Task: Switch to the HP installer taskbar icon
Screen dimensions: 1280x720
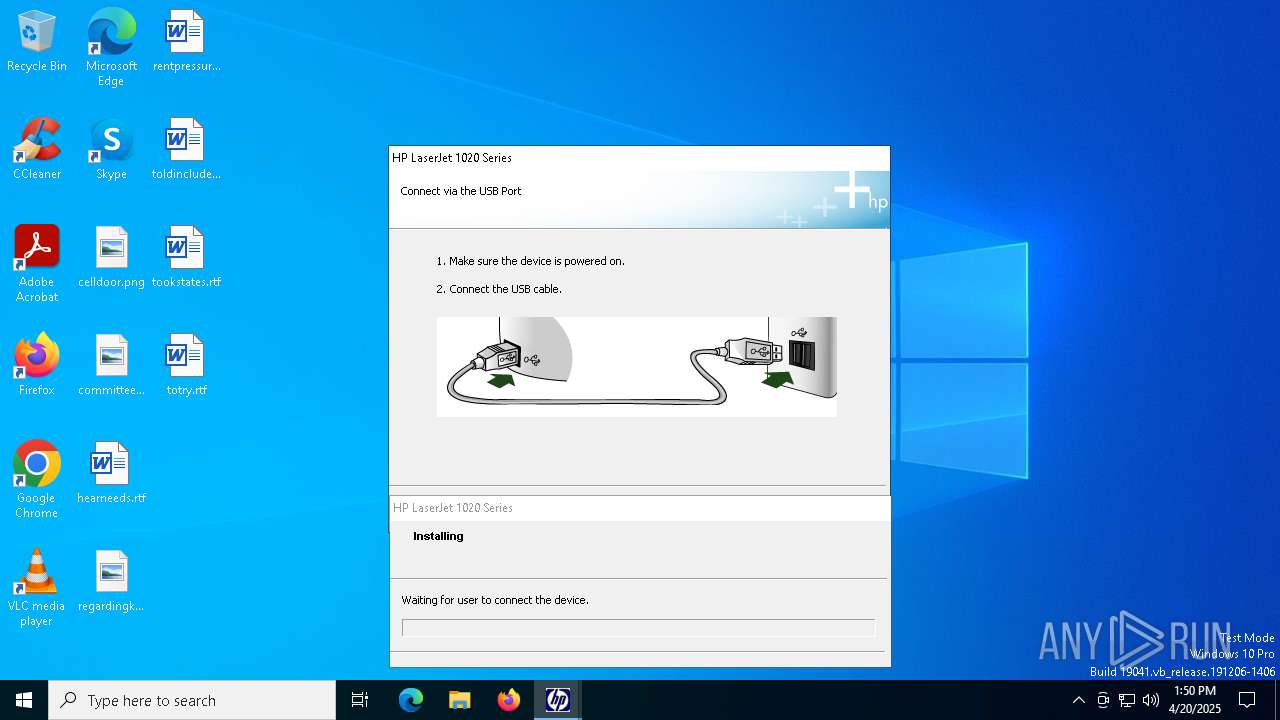Action: click(x=558, y=700)
